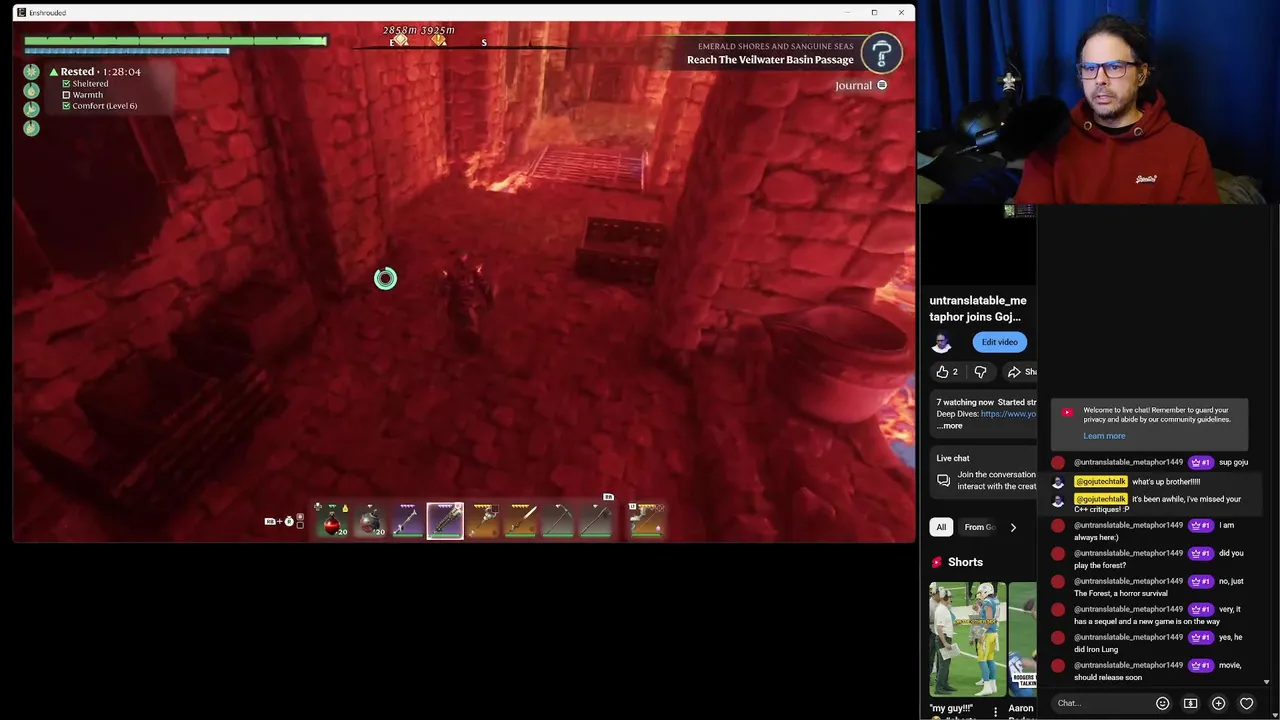Select the fifth hotbar slot with golden wand
1280x720 pixels.
pyautogui.click(x=483, y=520)
